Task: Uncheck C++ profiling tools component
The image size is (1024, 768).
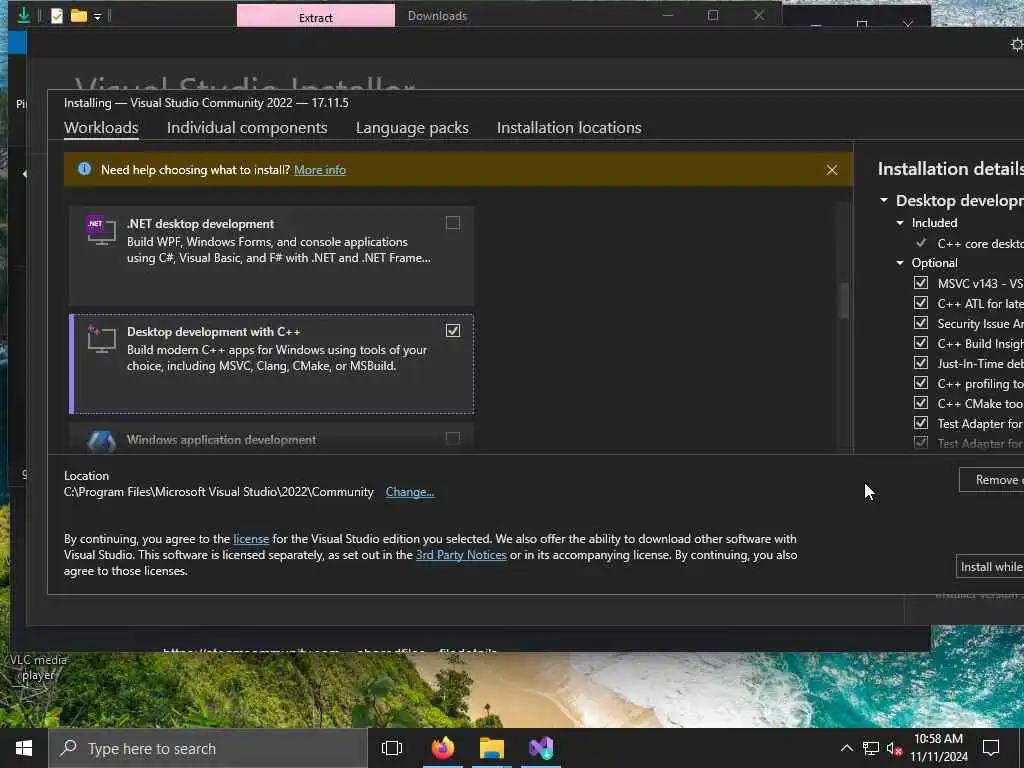Action: point(921,383)
